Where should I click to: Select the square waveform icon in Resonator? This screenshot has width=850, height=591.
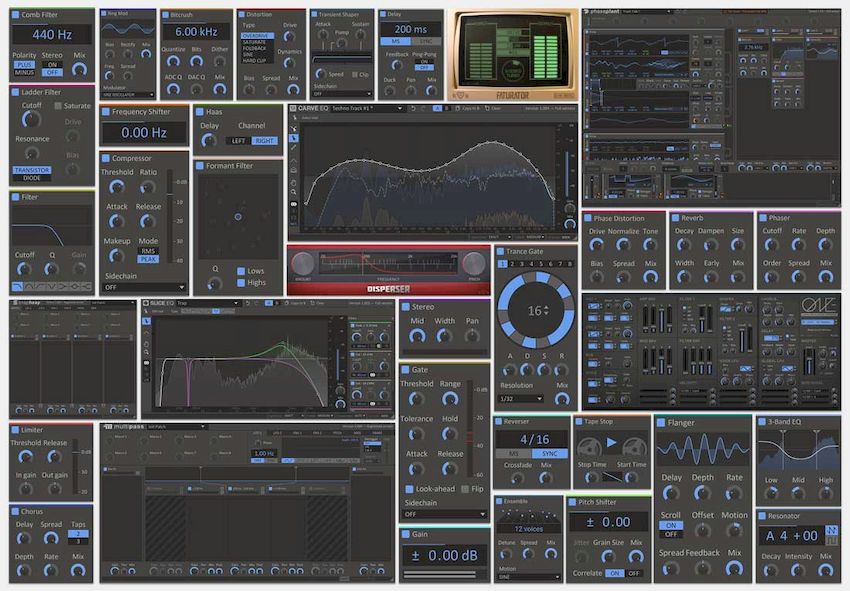point(831,541)
